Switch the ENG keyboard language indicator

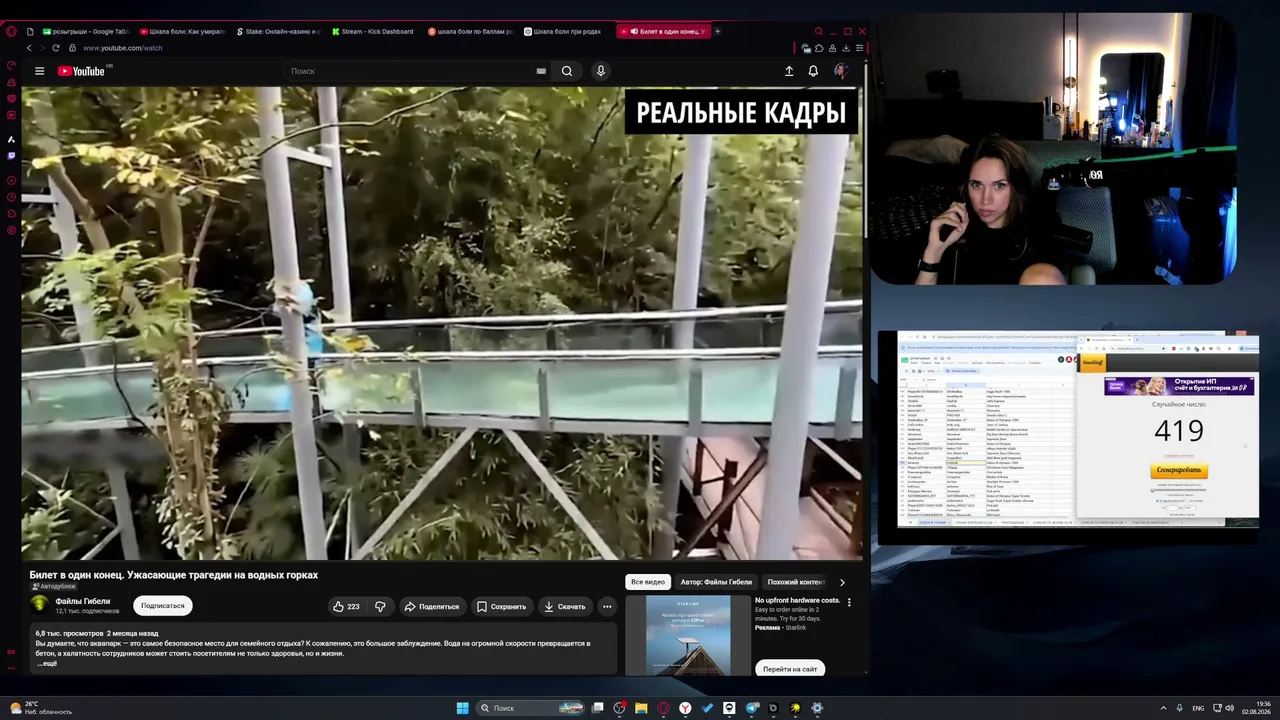1198,708
